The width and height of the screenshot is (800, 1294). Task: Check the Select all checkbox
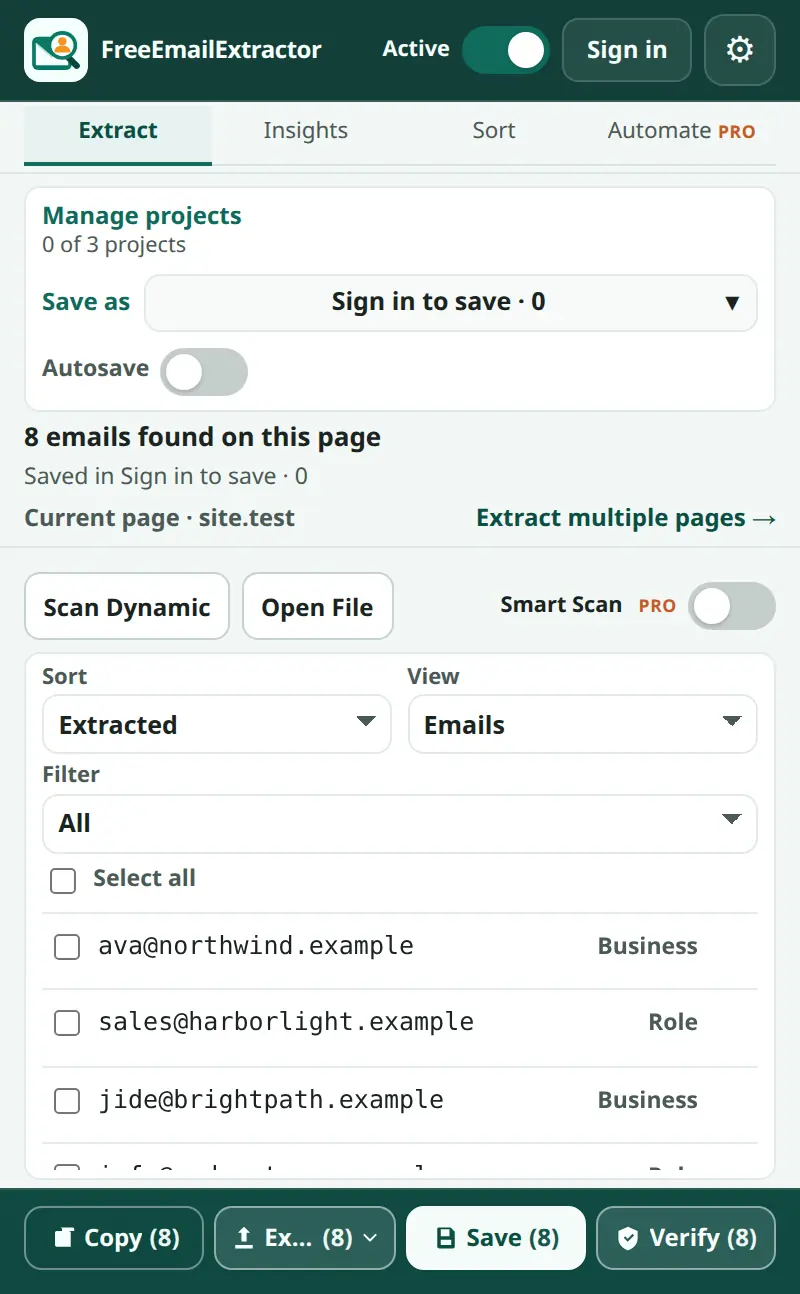tap(63, 881)
